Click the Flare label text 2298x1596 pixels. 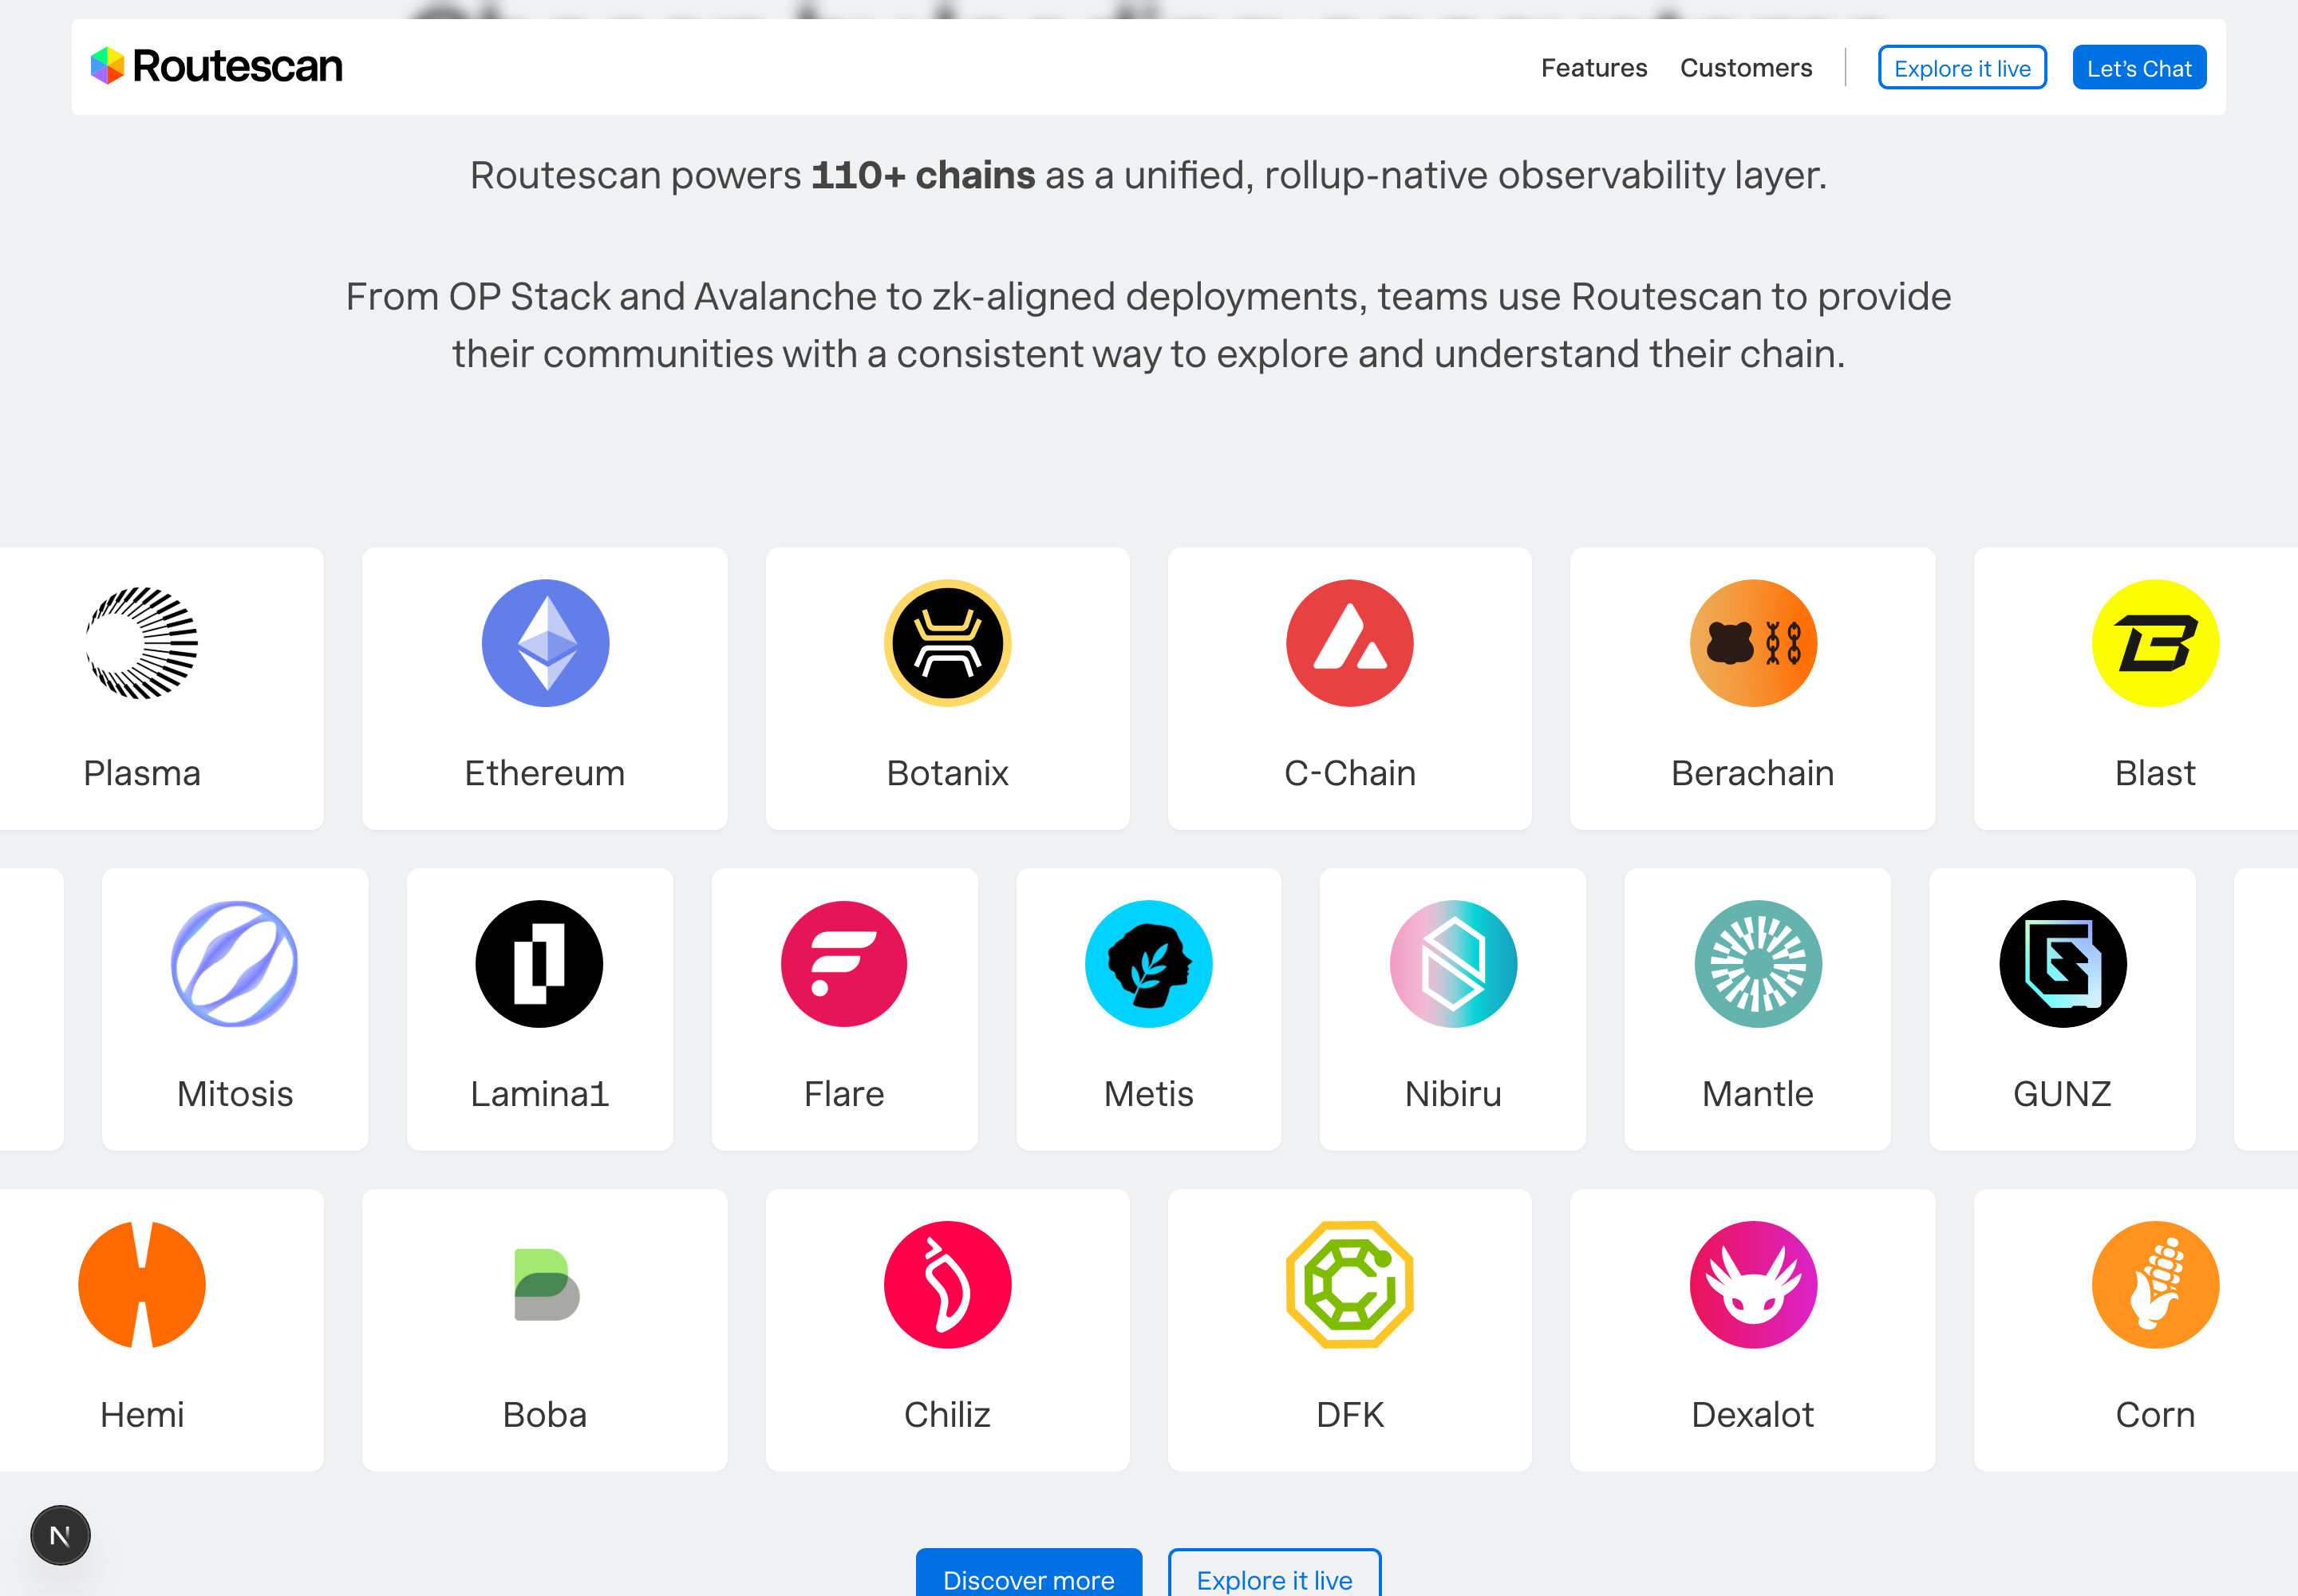click(844, 1094)
